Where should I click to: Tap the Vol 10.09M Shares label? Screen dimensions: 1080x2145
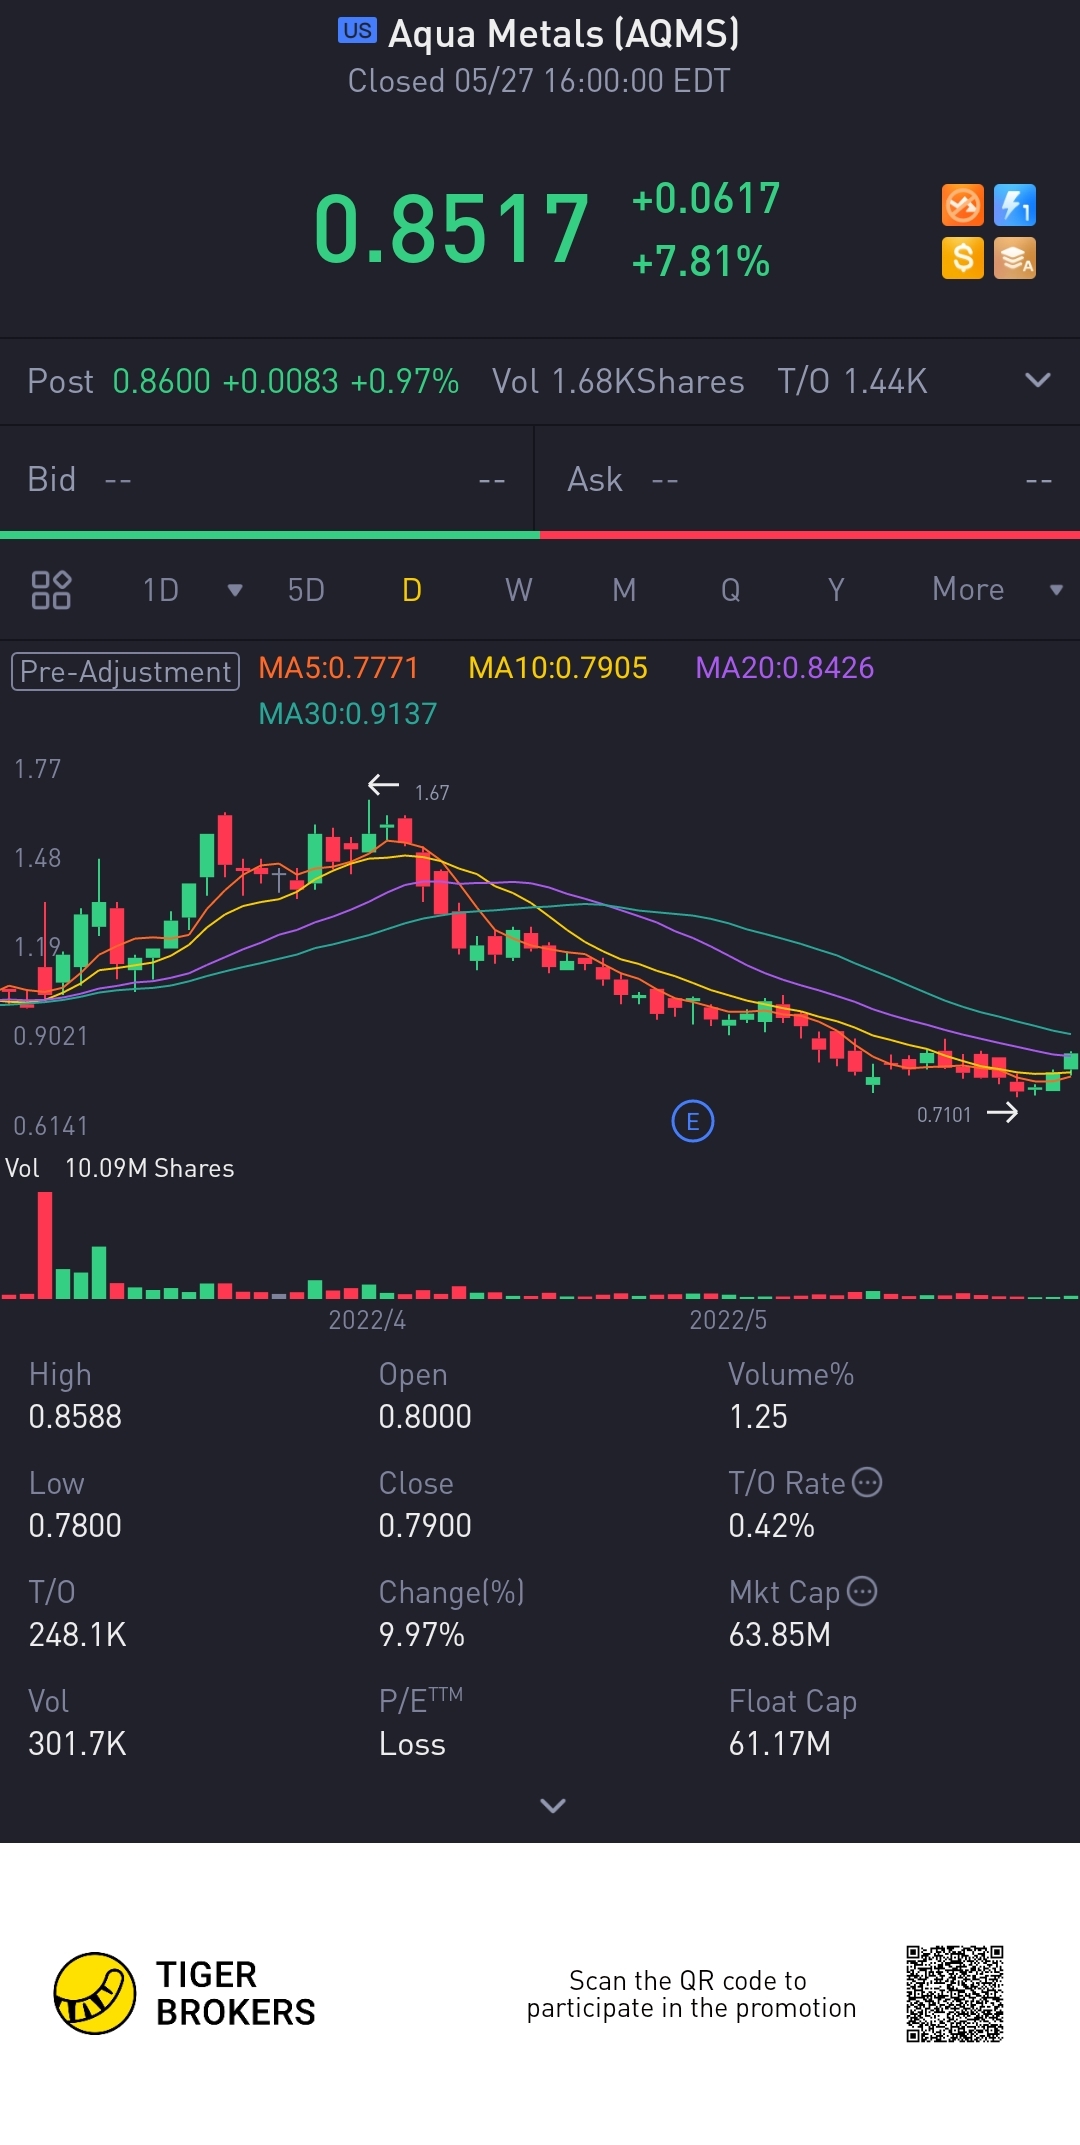[x=120, y=1168]
